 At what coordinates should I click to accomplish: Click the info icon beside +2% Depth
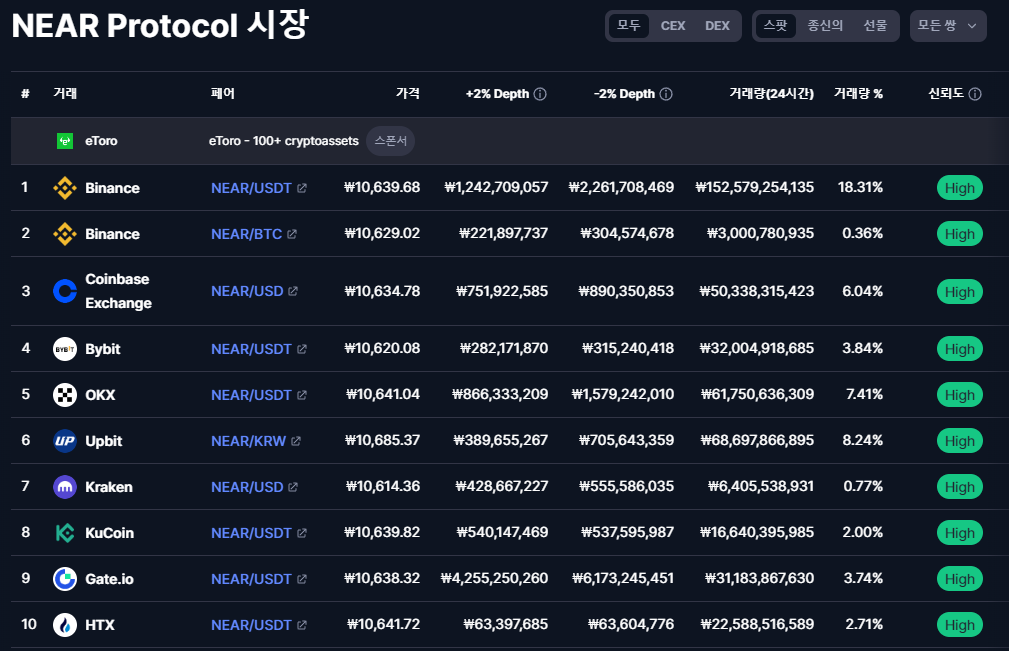pyautogui.click(x=540, y=94)
